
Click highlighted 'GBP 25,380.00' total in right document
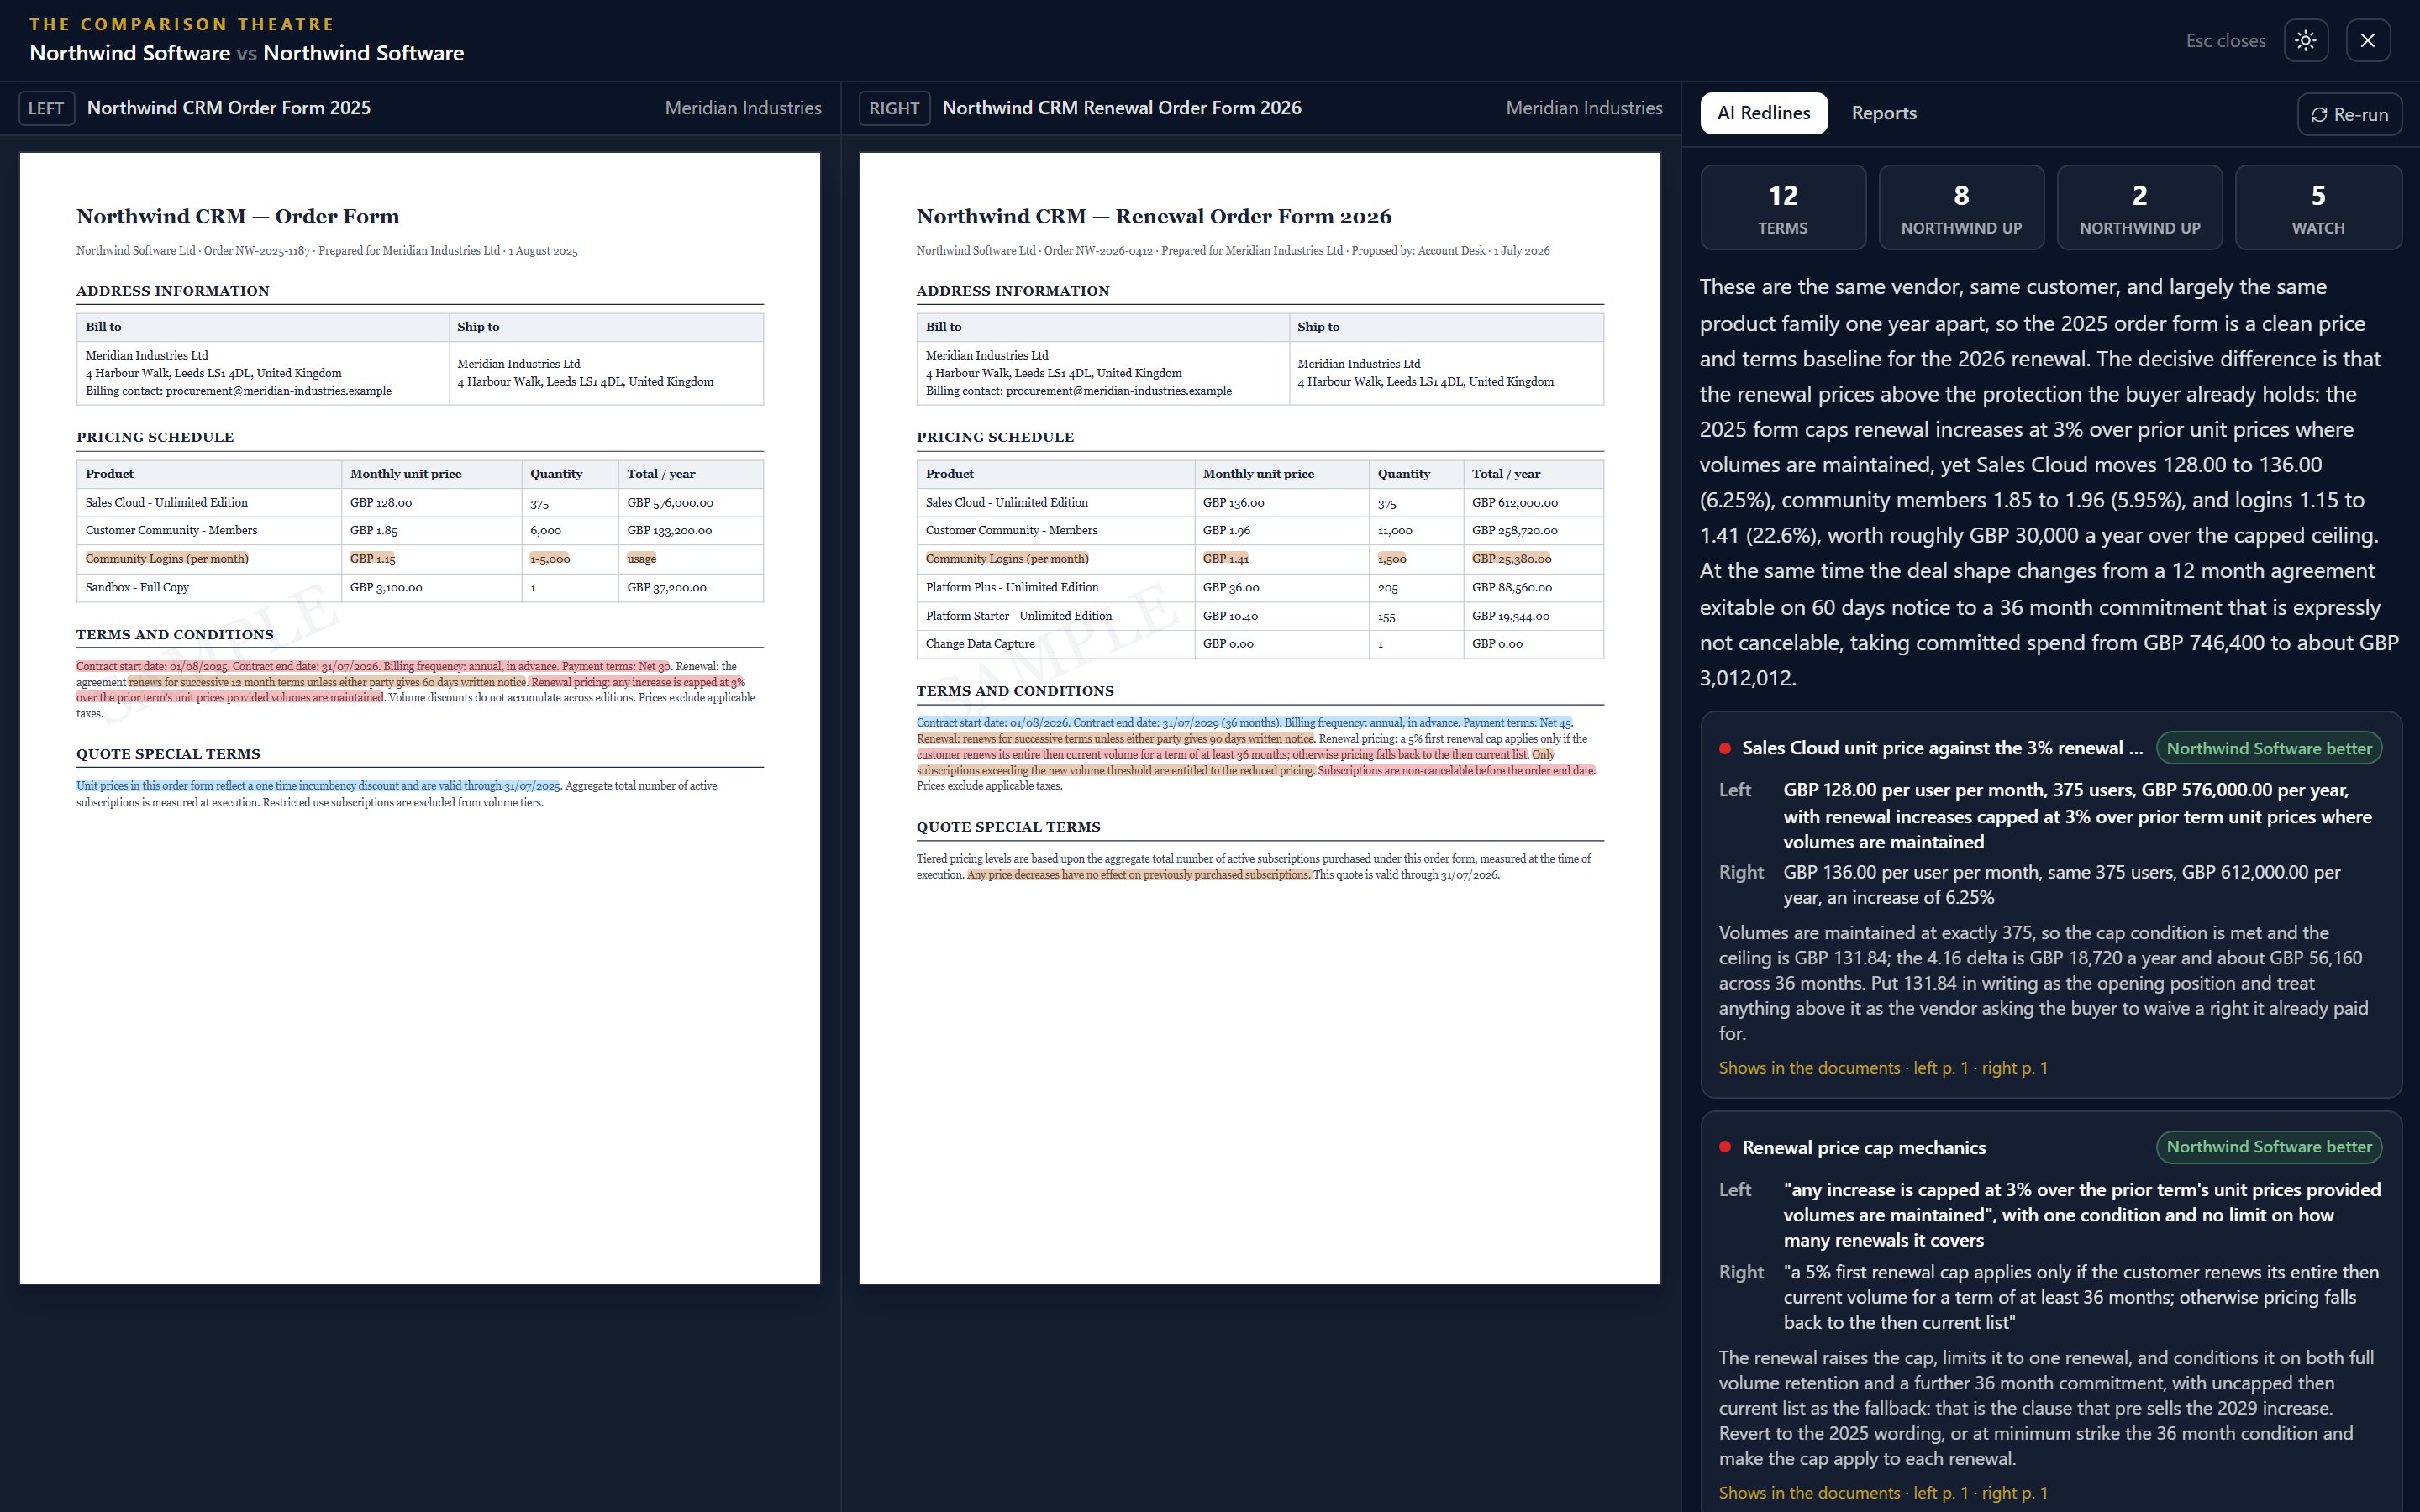1511,559
